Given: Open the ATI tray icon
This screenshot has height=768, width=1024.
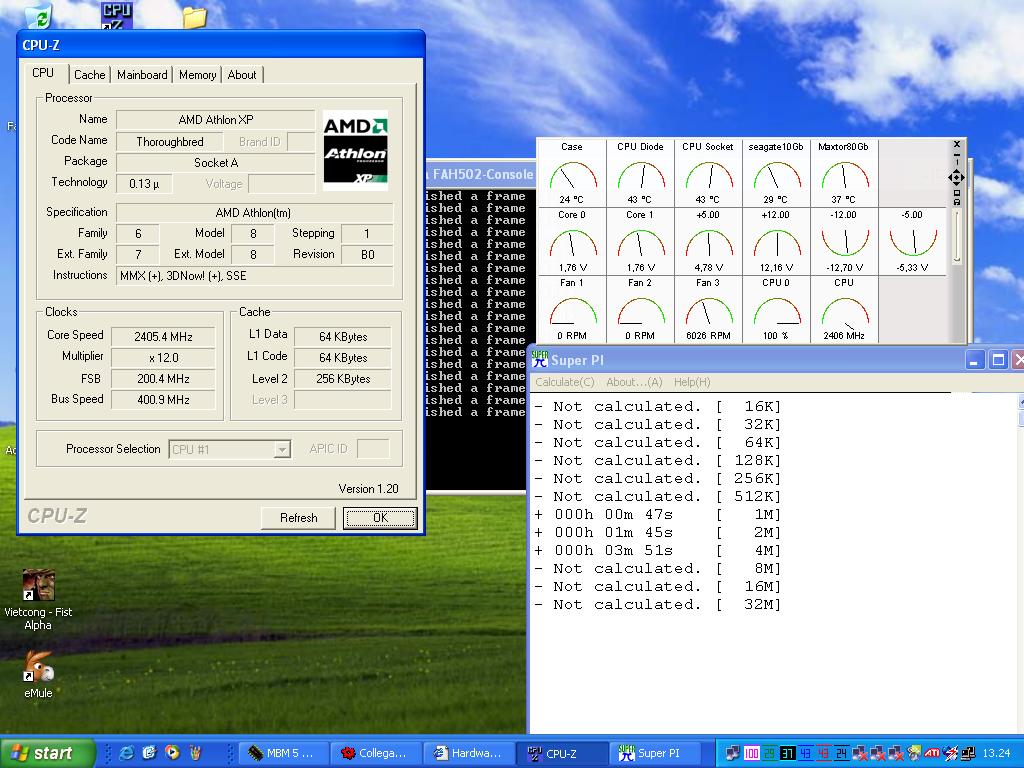Looking at the screenshot, I should coord(932,753).
